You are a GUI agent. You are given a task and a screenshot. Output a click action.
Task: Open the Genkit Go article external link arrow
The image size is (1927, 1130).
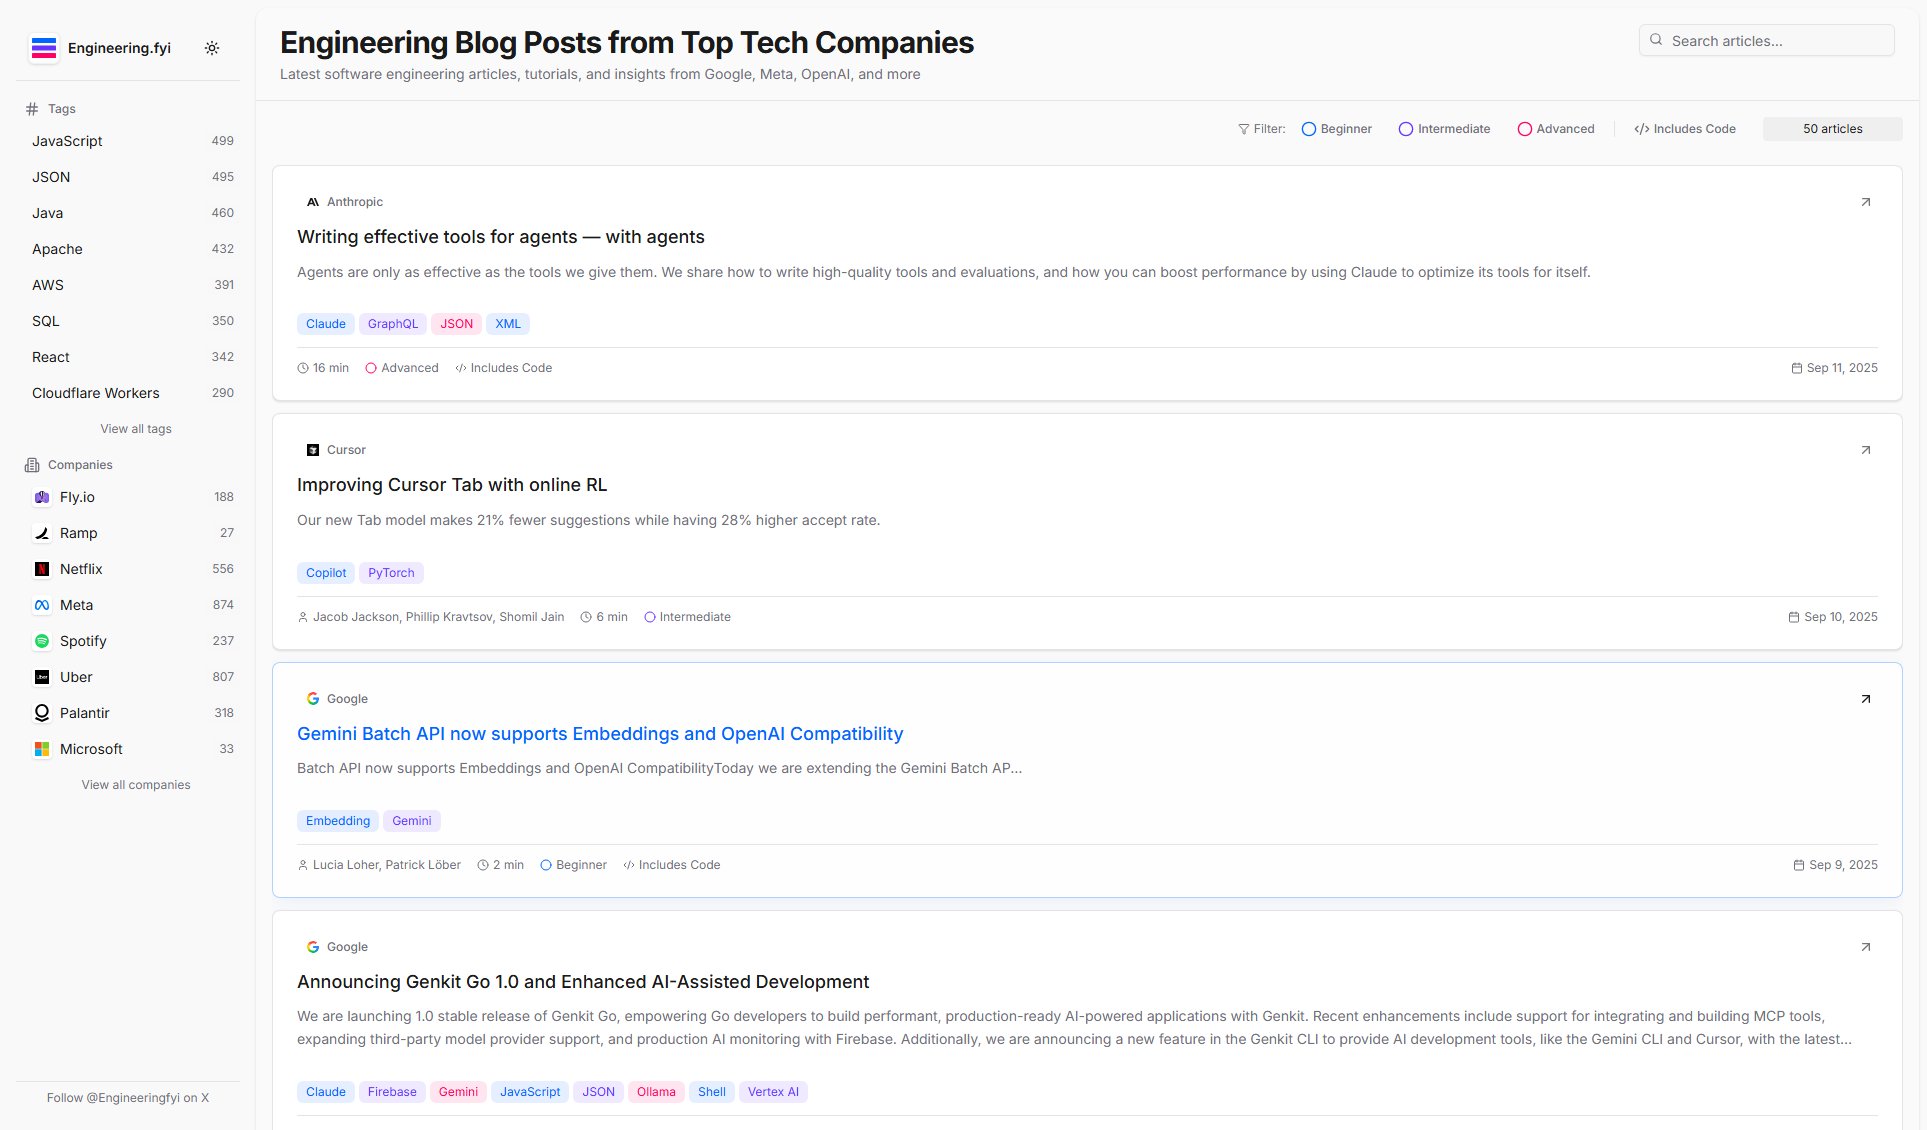[x=1865, y=947]
